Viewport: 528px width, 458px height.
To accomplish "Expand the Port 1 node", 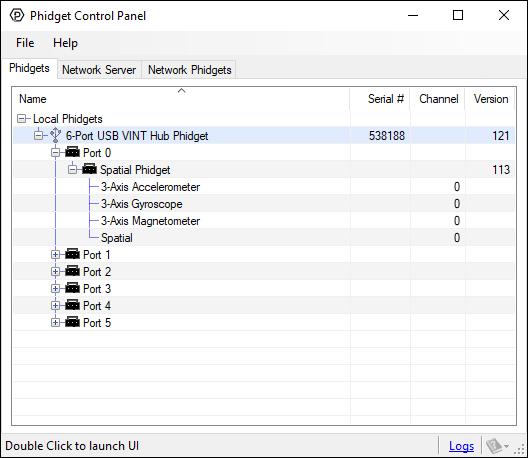I will point(55,255).
